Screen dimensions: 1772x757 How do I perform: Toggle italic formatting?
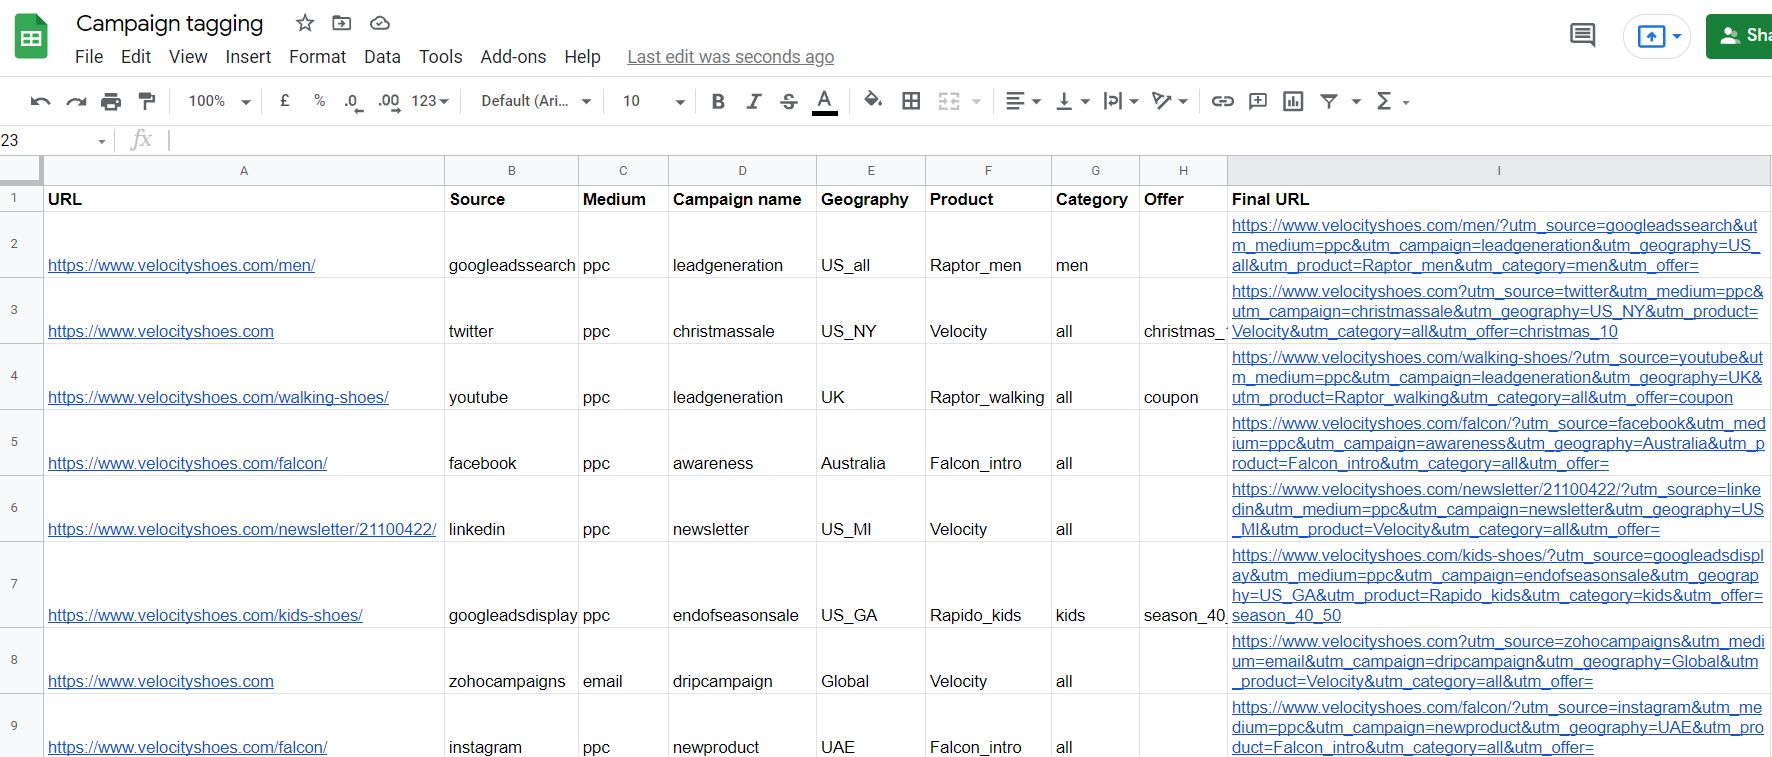pos(753,101)
